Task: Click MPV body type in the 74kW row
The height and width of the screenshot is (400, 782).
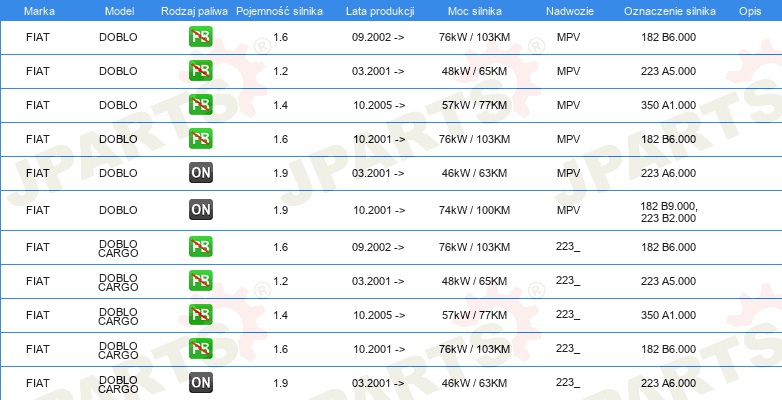Action: click(569, 210)
